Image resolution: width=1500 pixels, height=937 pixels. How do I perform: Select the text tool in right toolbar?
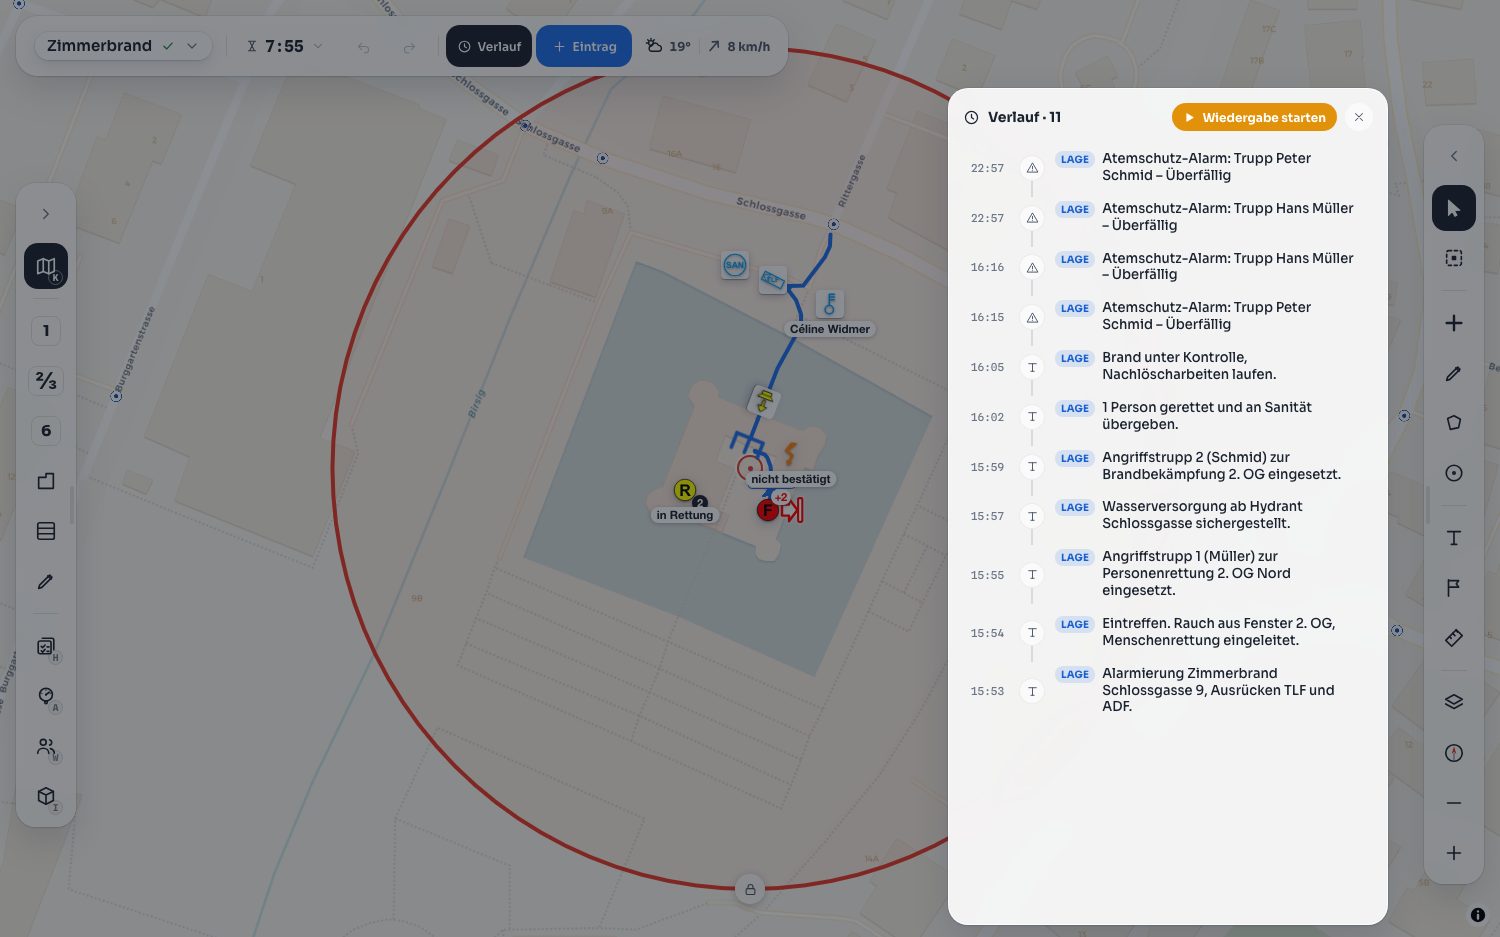tap(1453, 538)
